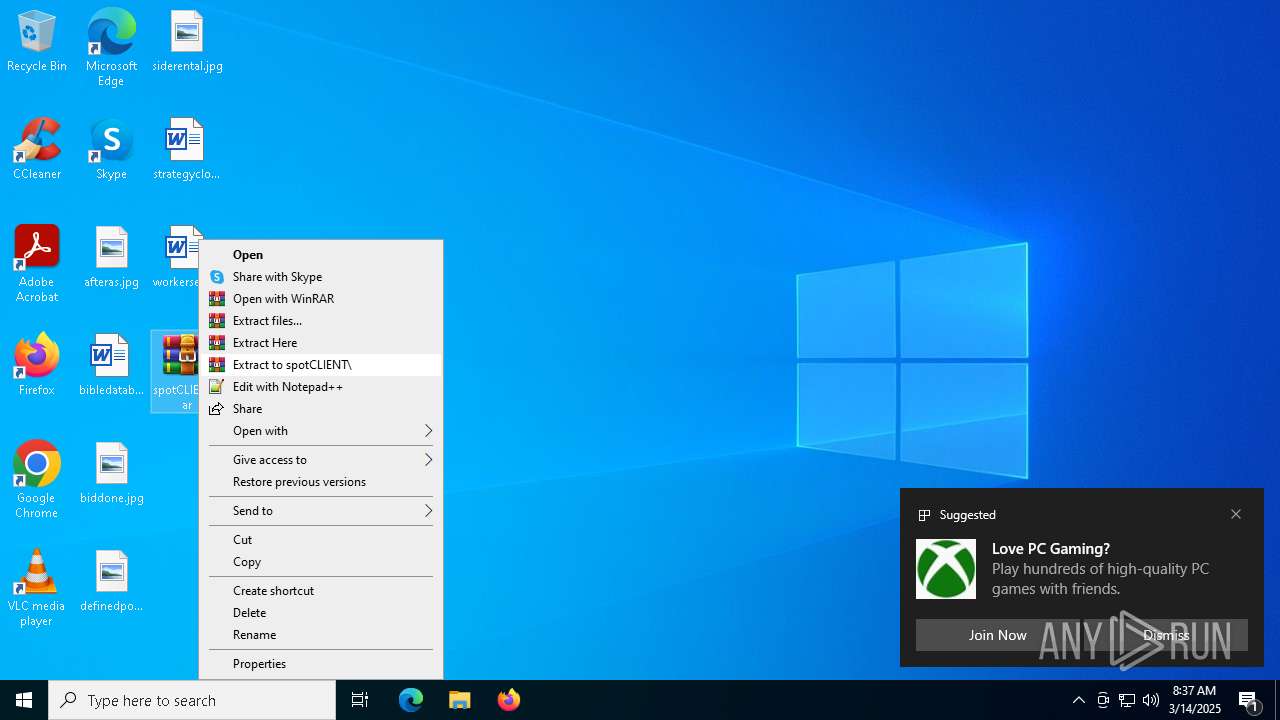This screenshot has width=1280, height=720.
Task: Launch Skype desktop shortcut
Action: click(111, 150)
